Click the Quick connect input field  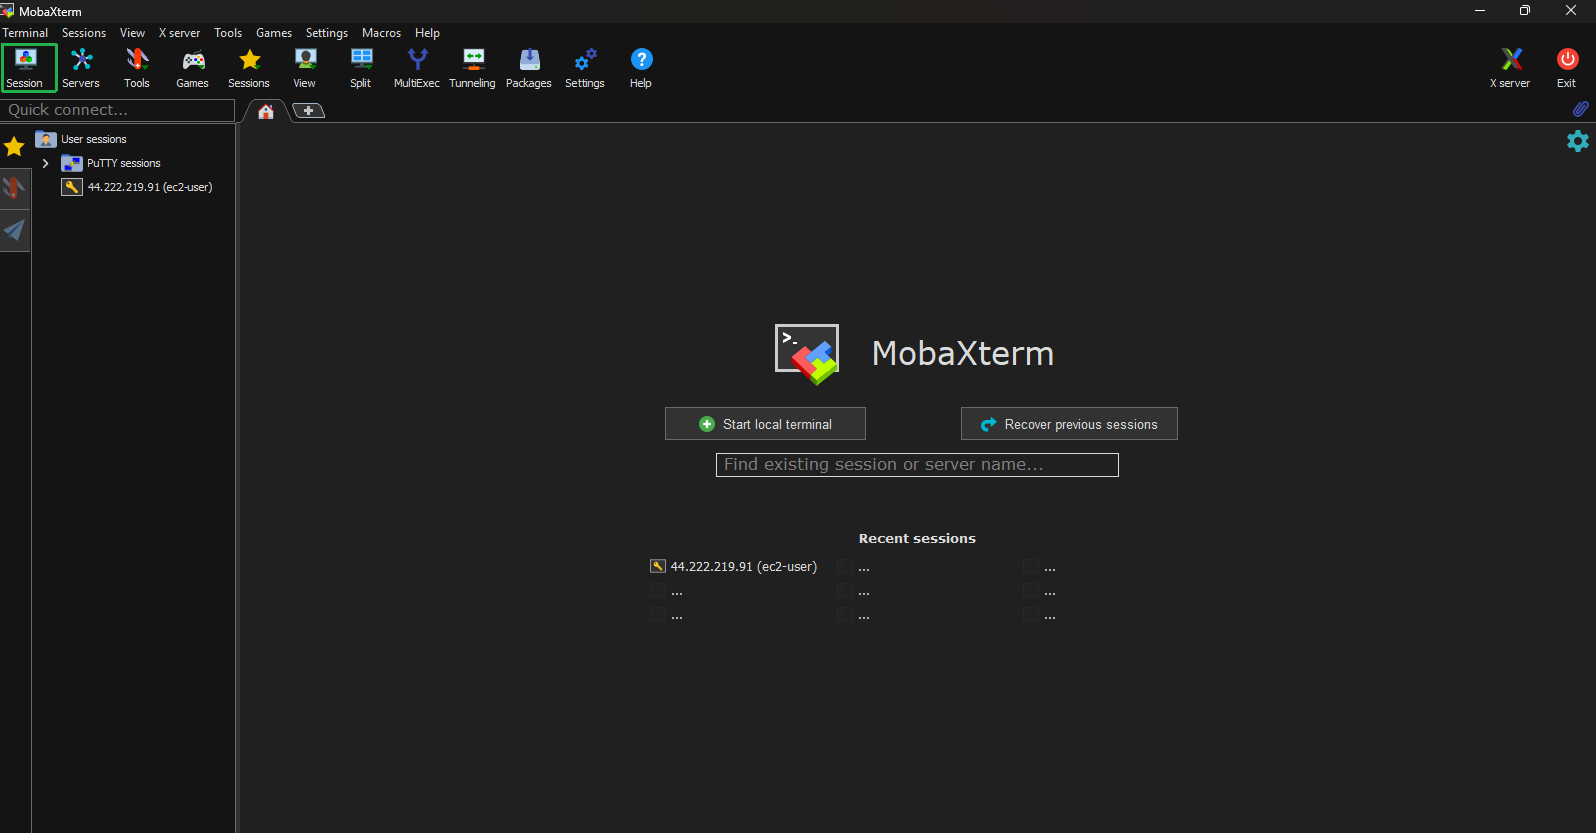pos(118,110)
